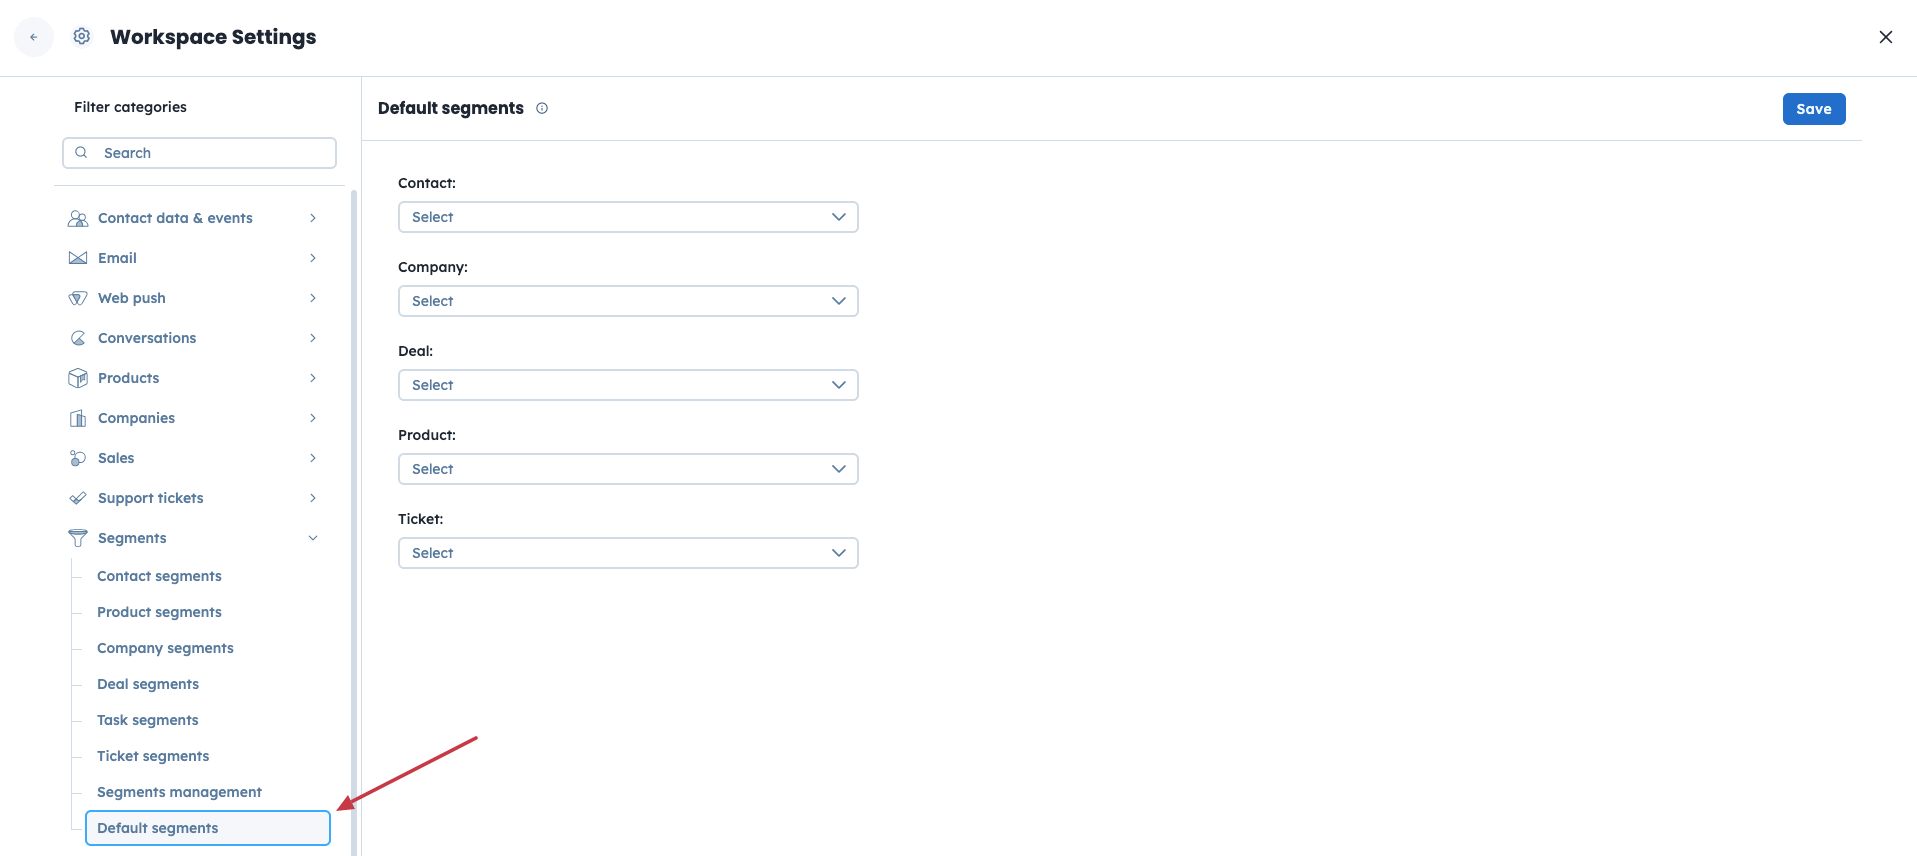Screen dimensions: 1917x856
Task: Go to Segments management
Action: 179,792
